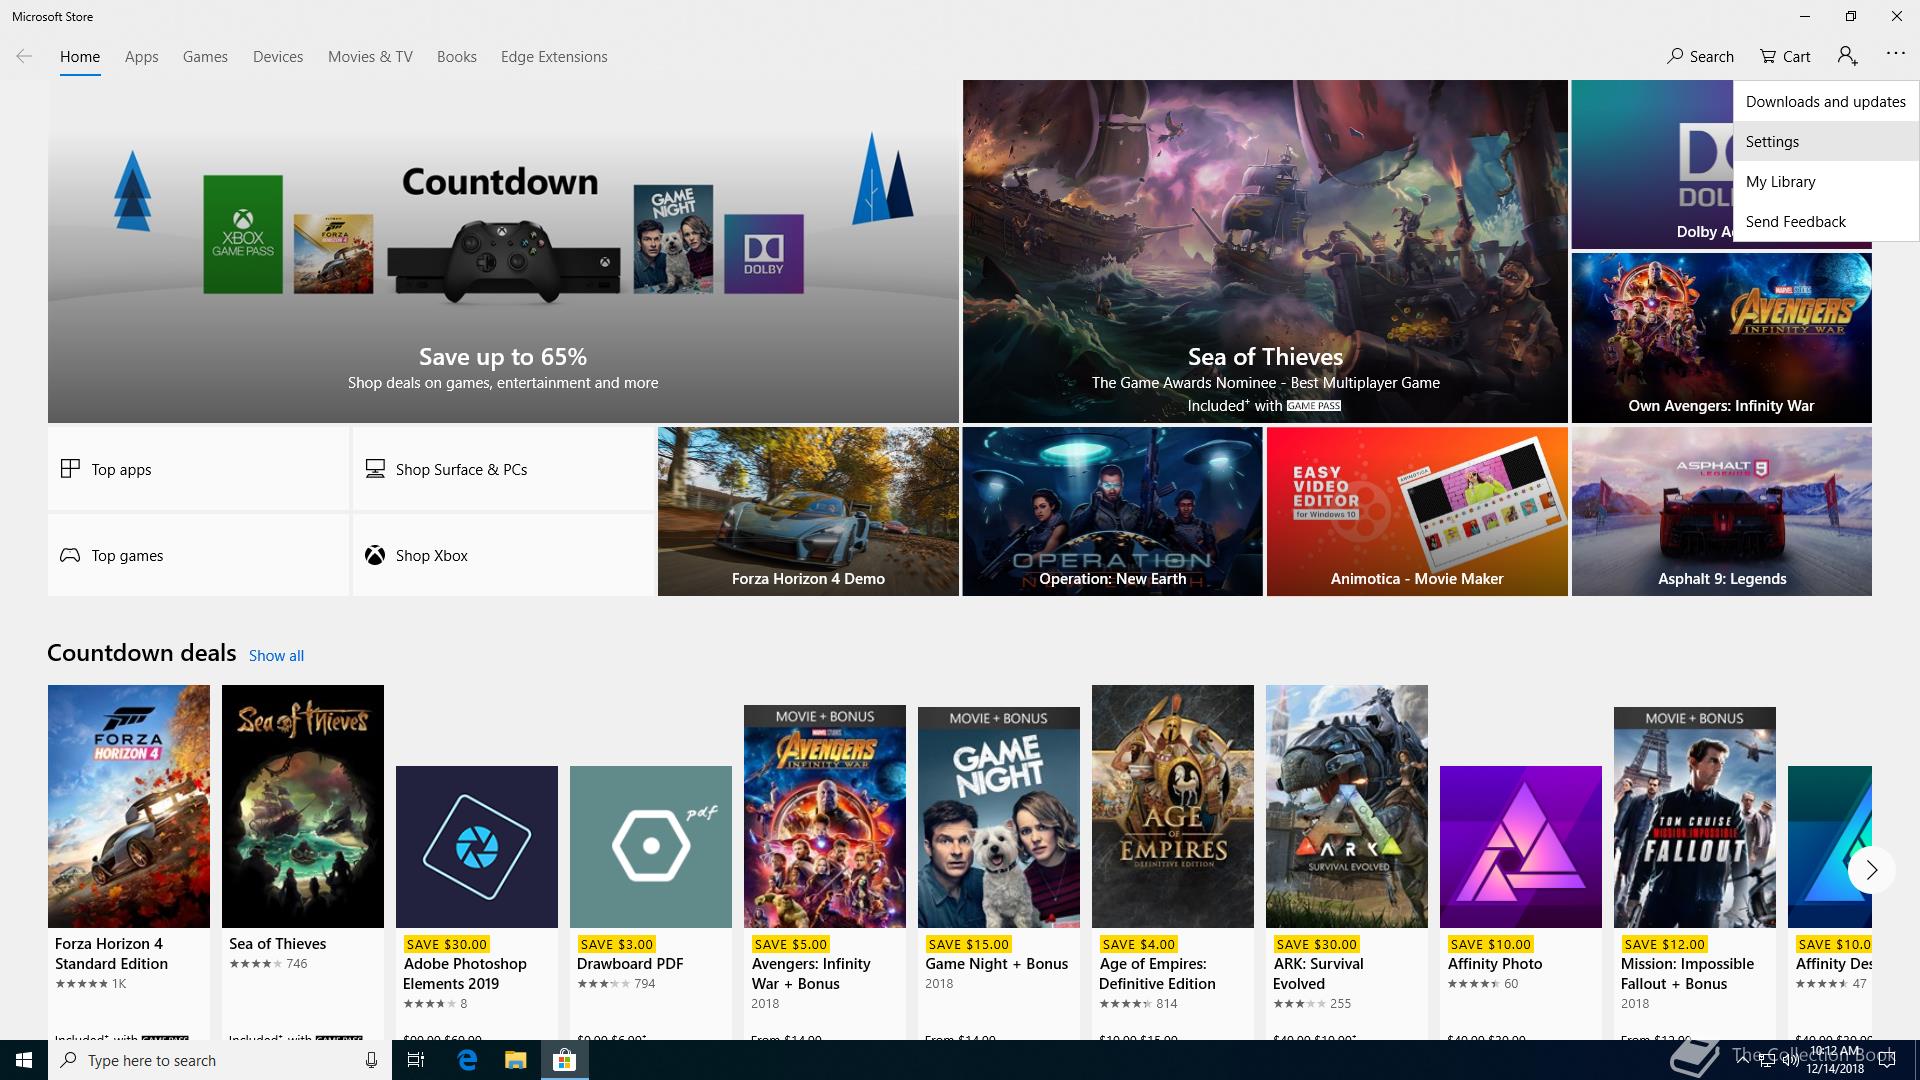Open Forza Horizon 4 Standard Edition deal
Screen dimensions: 1920x1080
coord(129,862)
